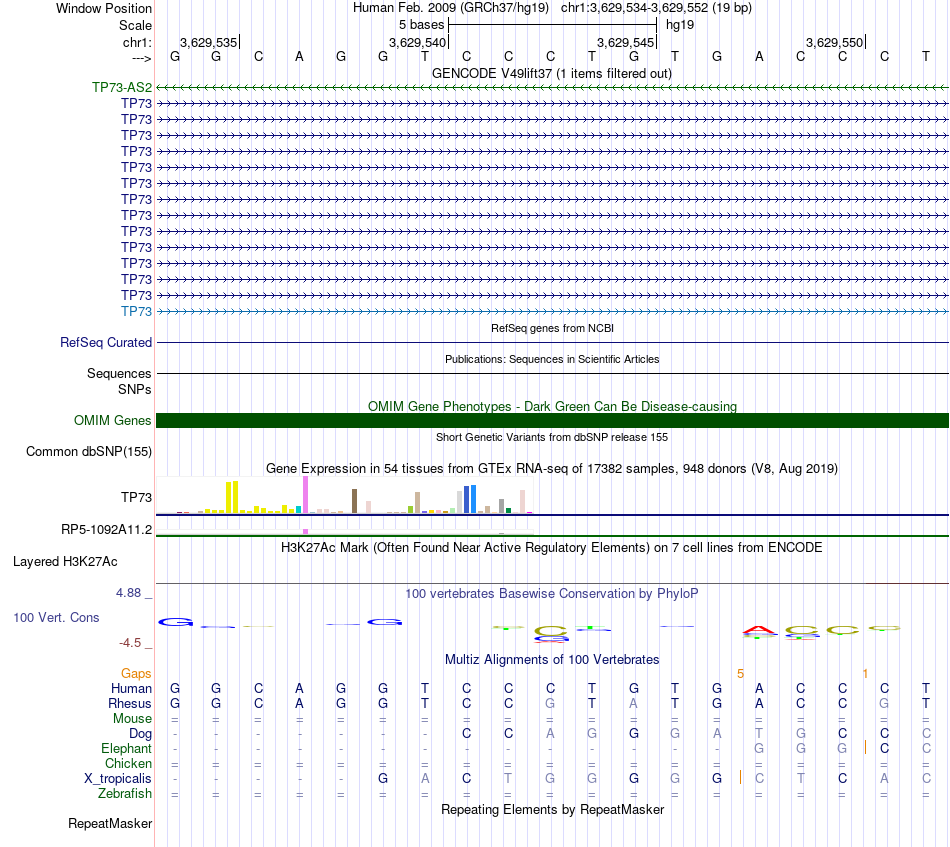Select the X_tropicalis alignment row label
Viewport: 950px width, 847px height.
click(x=118, y=779)
